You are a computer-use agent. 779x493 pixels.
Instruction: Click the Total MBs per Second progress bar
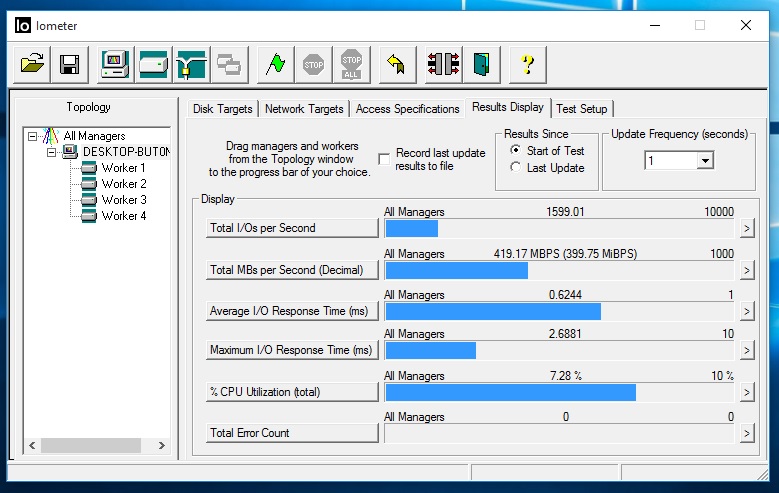pyautogui.click(x=559, y=270)
